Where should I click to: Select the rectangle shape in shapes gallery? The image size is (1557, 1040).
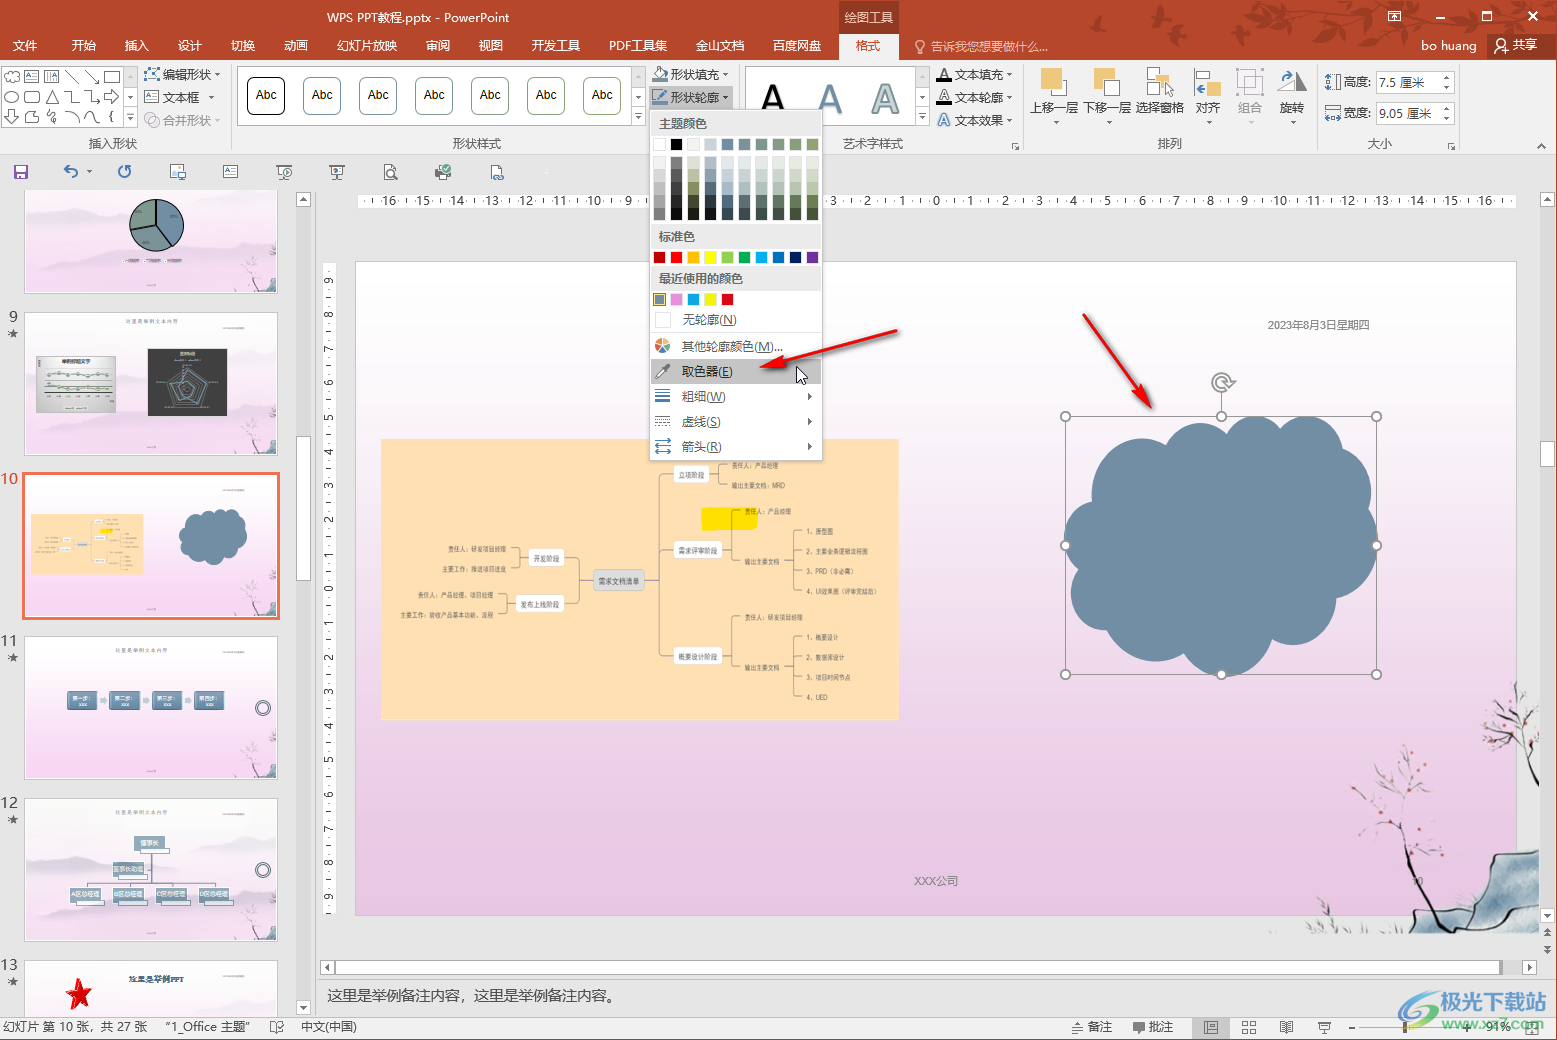[x=112, y=76]
